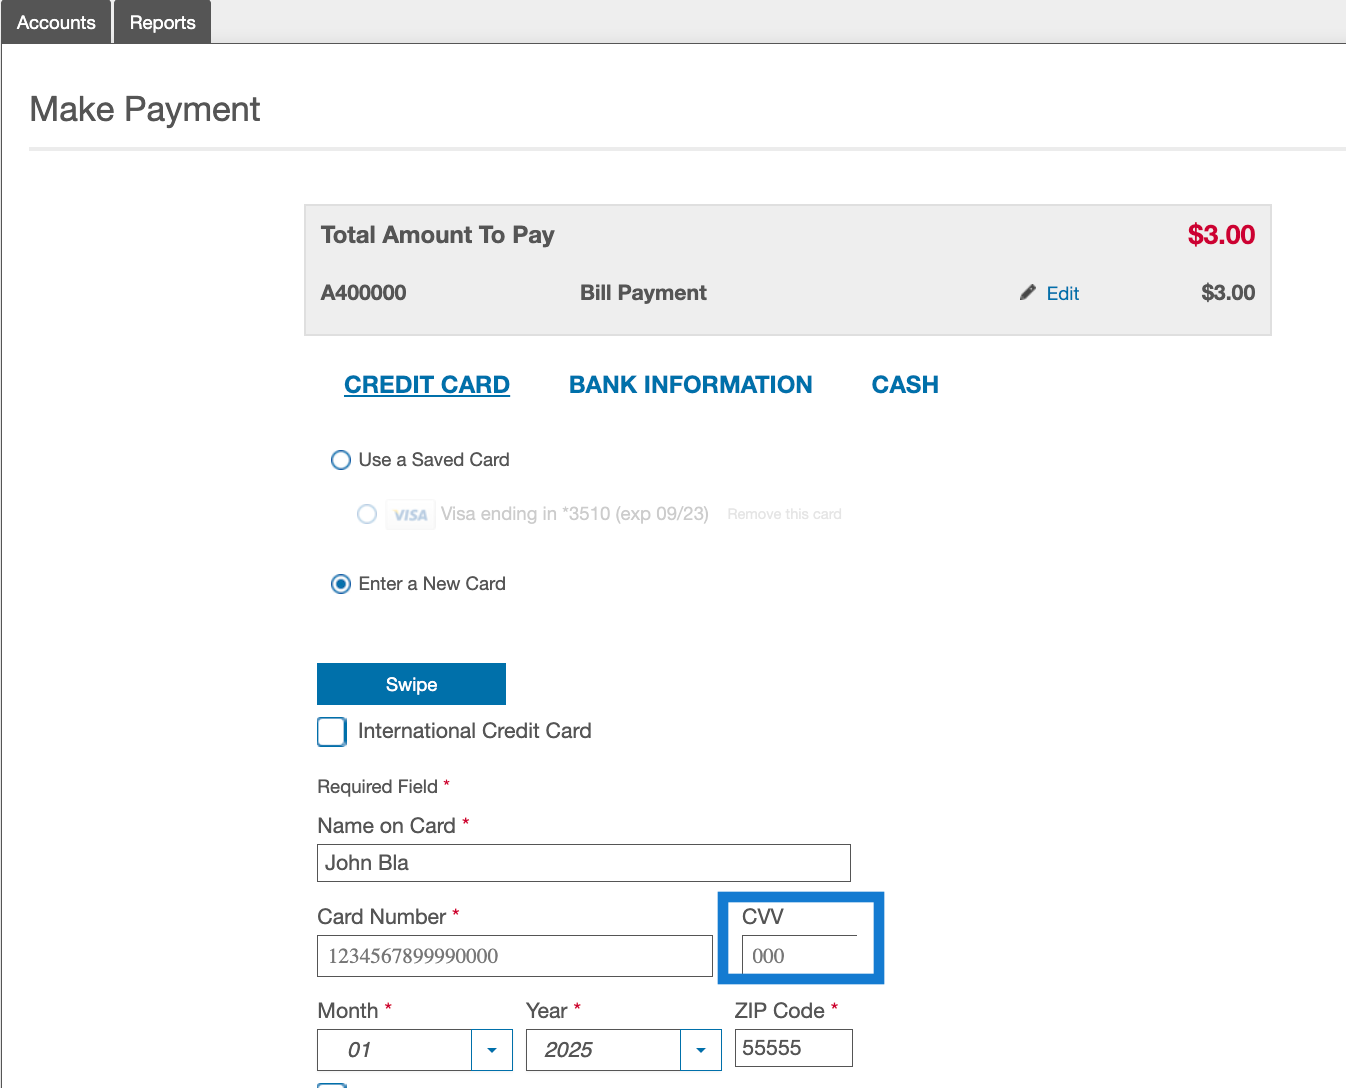Open the Month dropdown arrow

pyautogui.click(x=492, y=1050)
